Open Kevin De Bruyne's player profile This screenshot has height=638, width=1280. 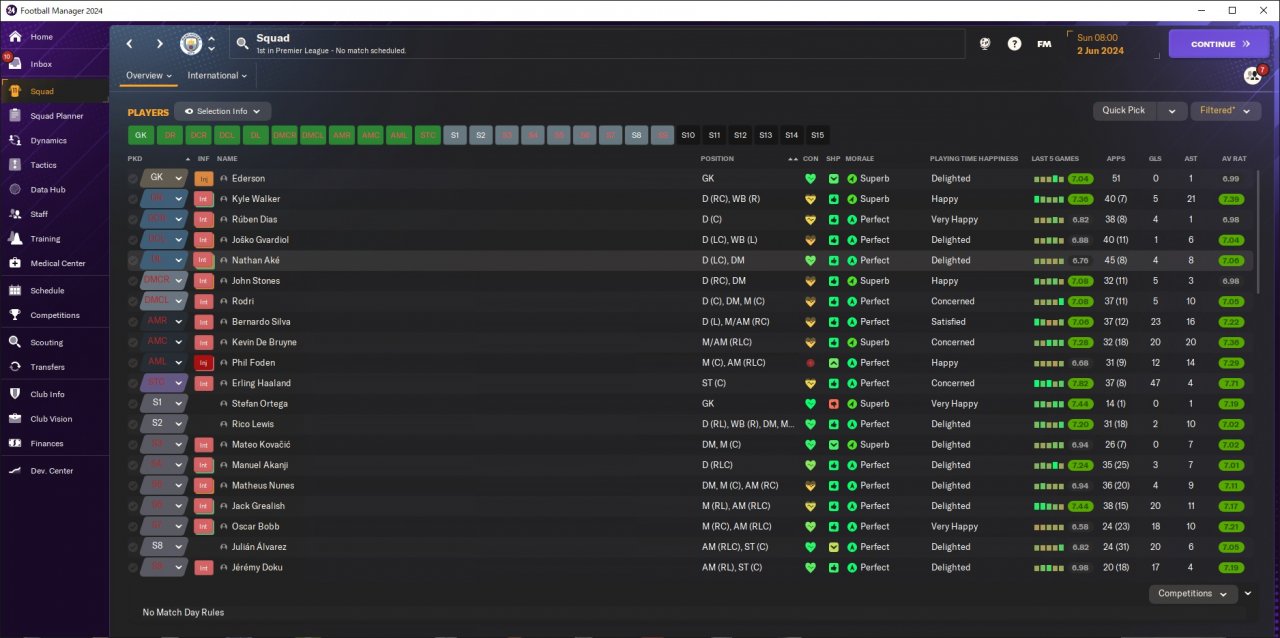coord(264,342)
